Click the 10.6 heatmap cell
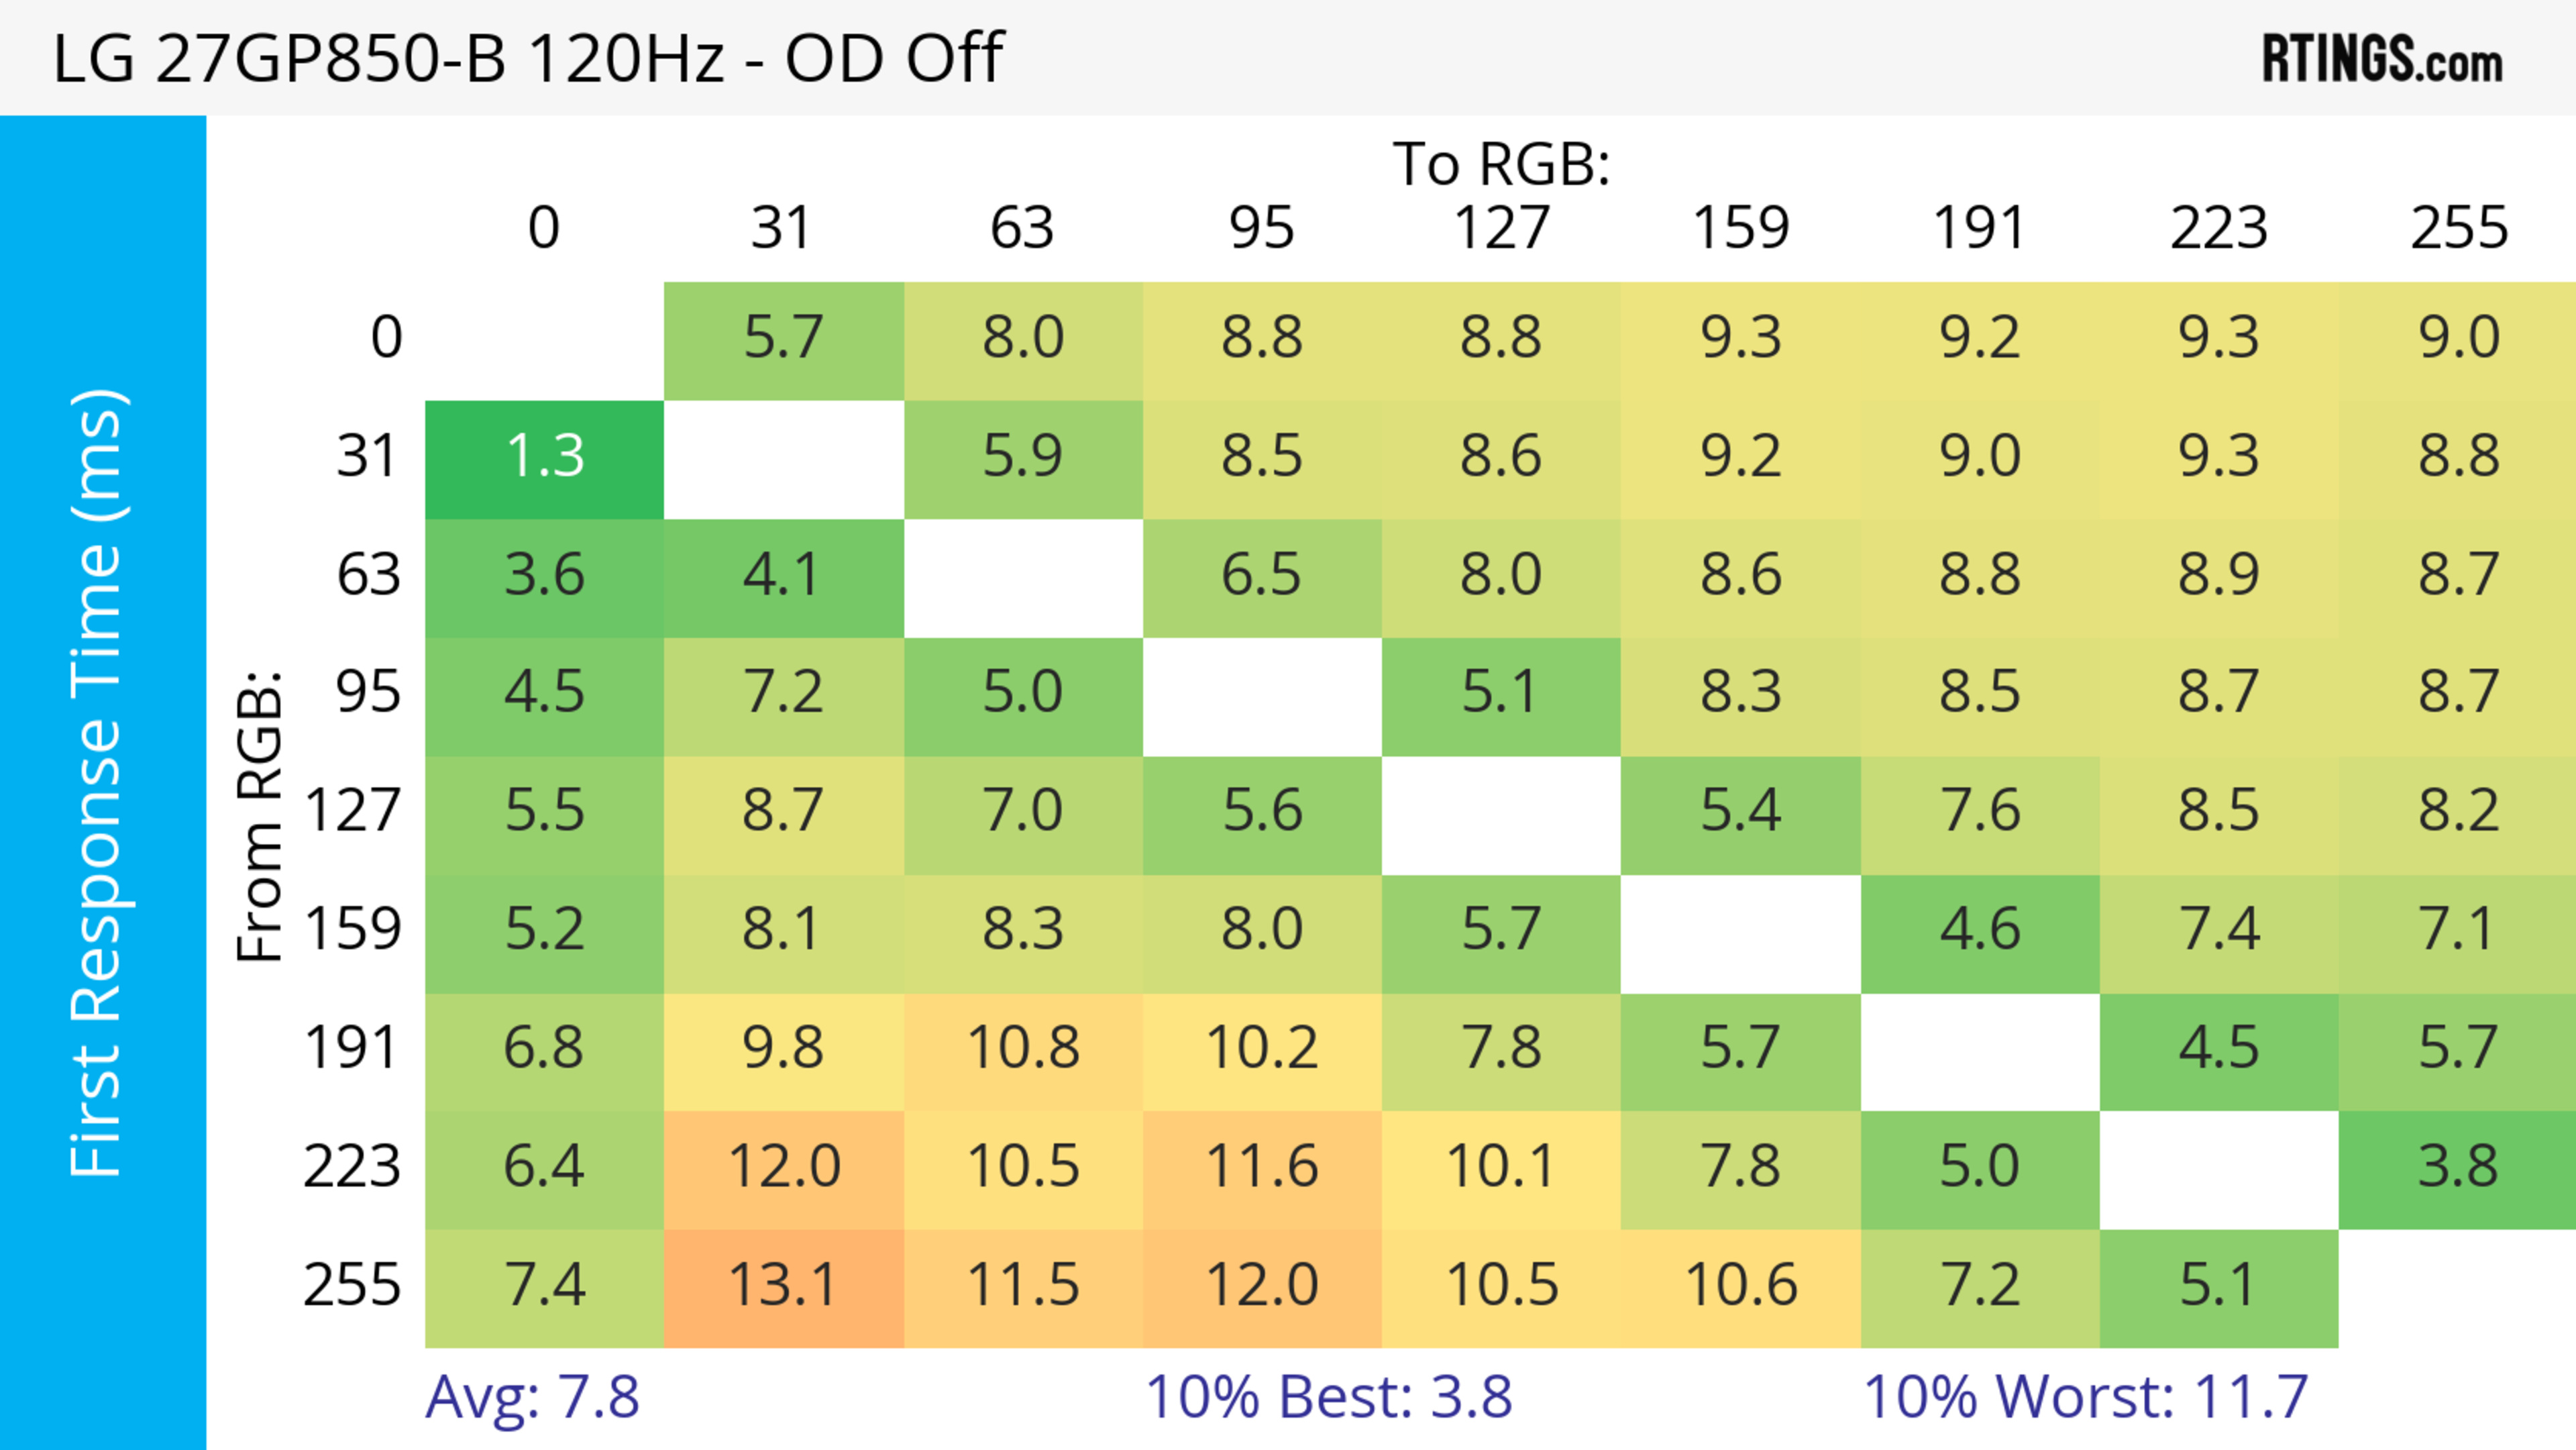 click(1741, 1286)
